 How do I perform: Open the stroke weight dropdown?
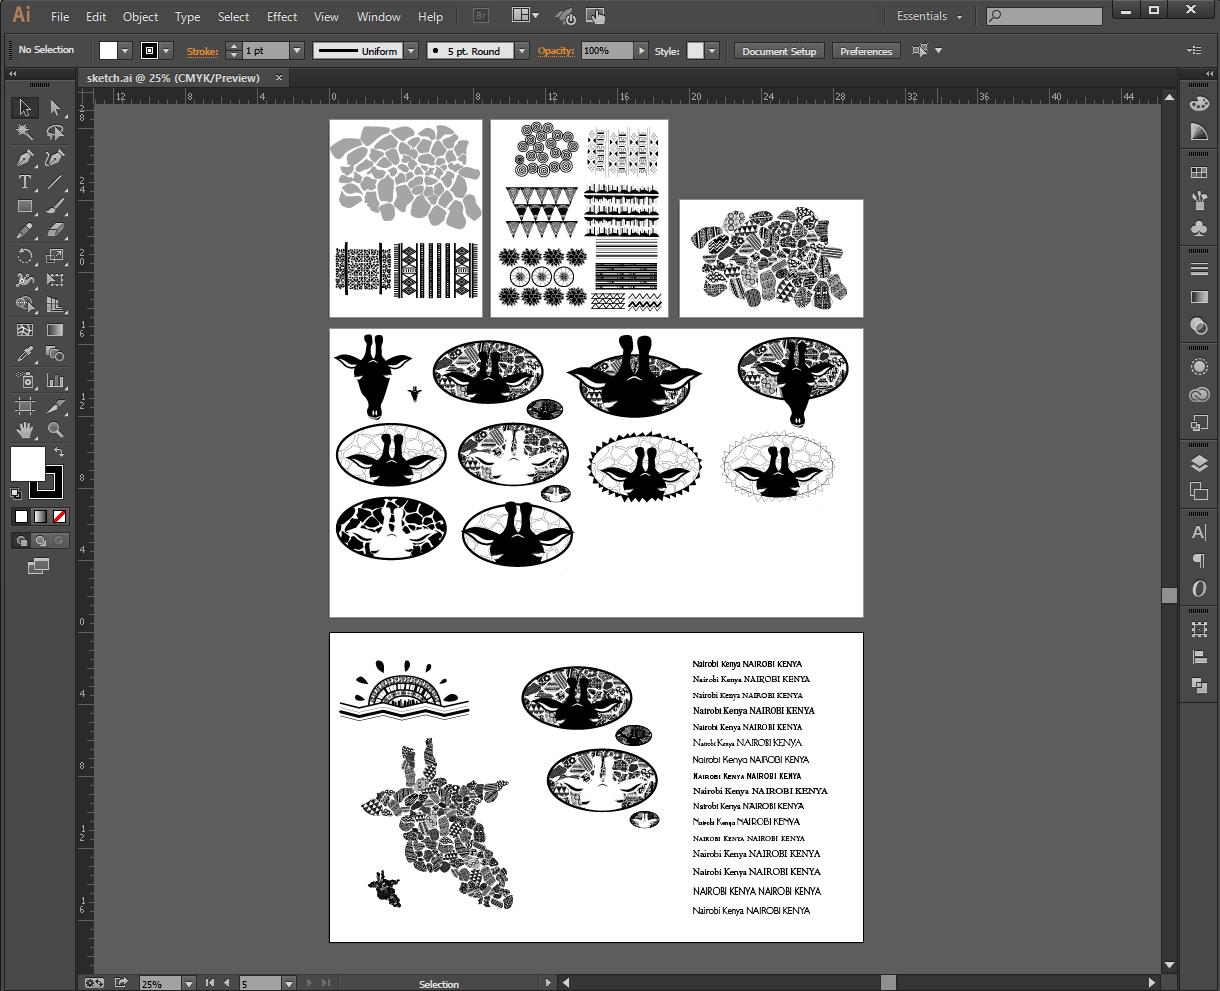(297, 51)
